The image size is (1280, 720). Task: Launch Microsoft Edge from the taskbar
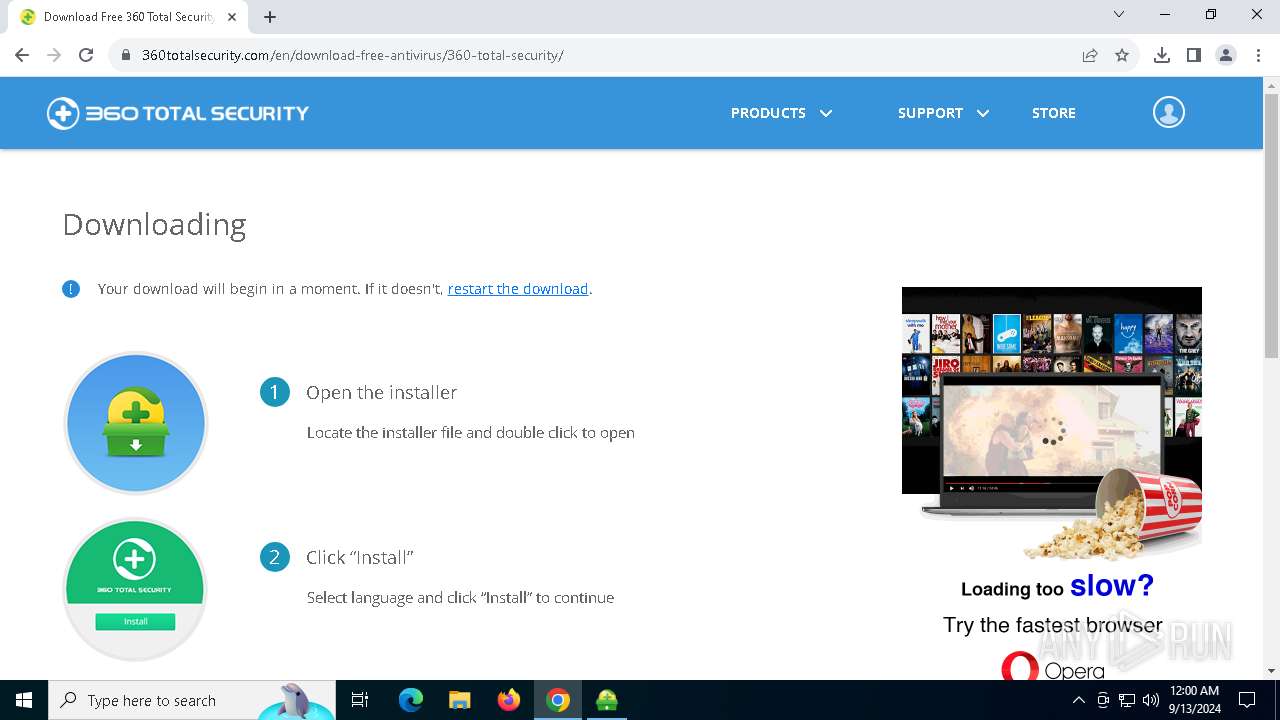coord(411,700)
